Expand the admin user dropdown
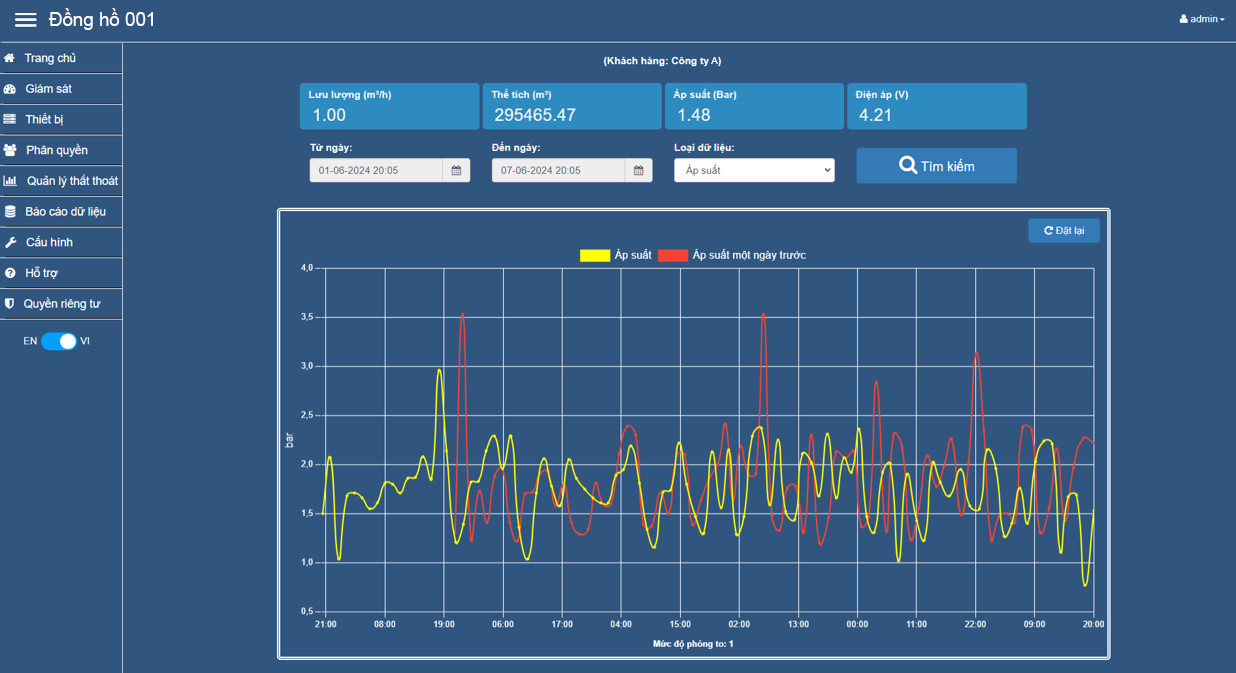 click(x=1202, y=19)
